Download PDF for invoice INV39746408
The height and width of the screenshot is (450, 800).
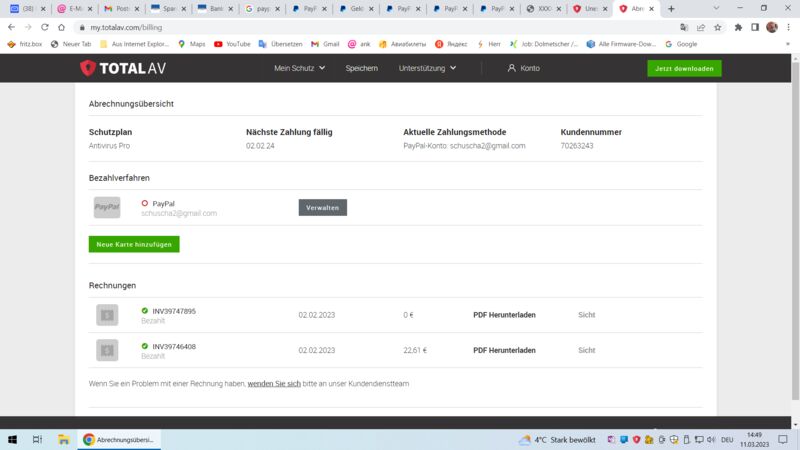click(504, 350)
